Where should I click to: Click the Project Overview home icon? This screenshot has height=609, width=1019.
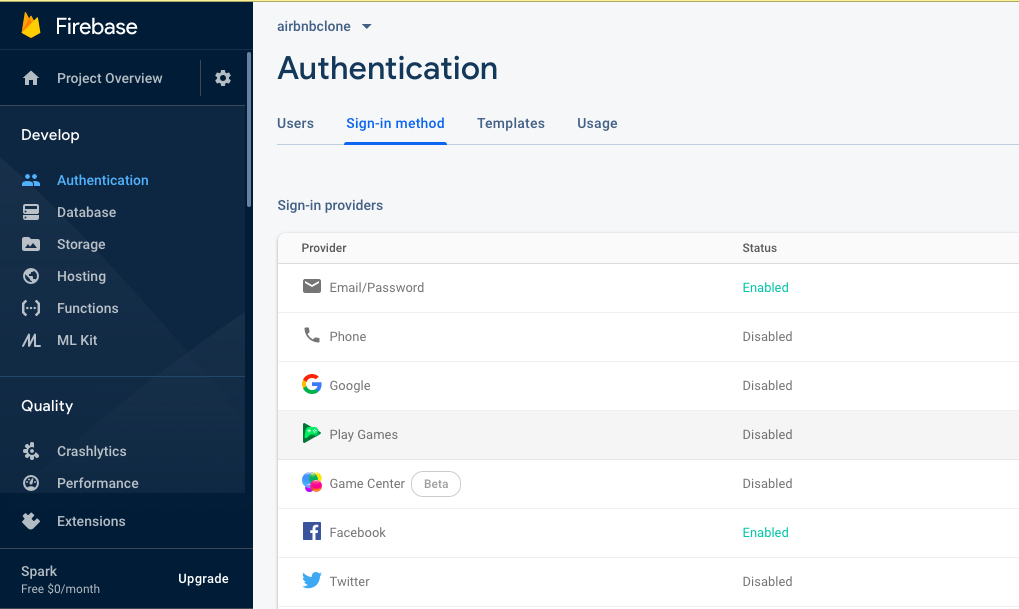point(31,78)
